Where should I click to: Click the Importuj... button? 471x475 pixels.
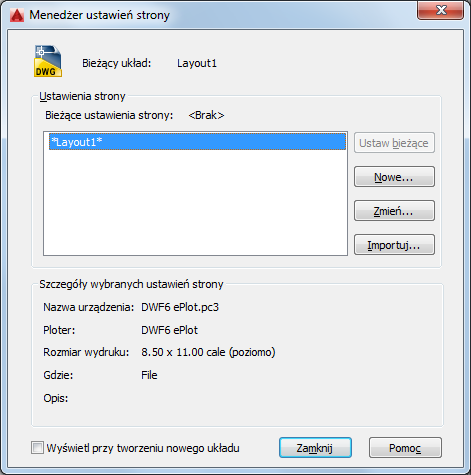[x=394, y=245]
